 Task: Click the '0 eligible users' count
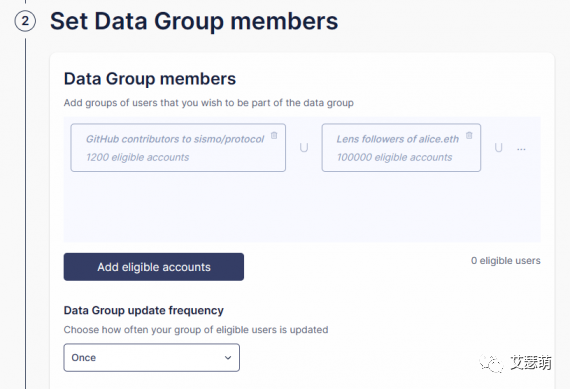(506, 261)
